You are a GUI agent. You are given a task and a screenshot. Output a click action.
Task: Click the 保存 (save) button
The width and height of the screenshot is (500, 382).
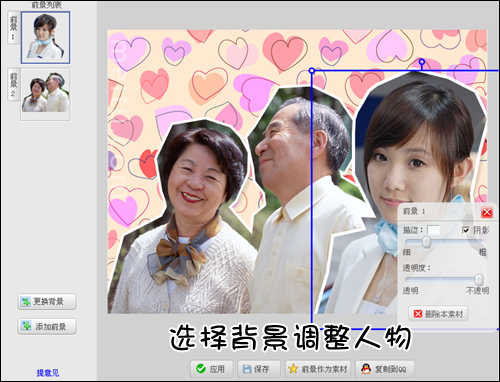pyautogui.click(x=258, y=369)
